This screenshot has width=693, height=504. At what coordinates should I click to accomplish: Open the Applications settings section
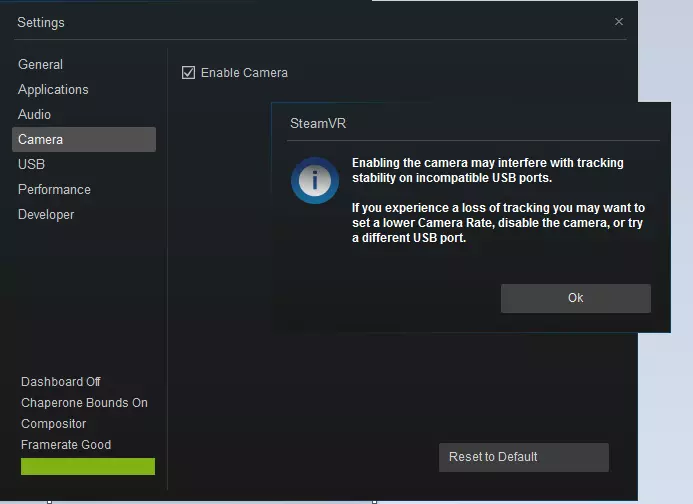(53, 90)
